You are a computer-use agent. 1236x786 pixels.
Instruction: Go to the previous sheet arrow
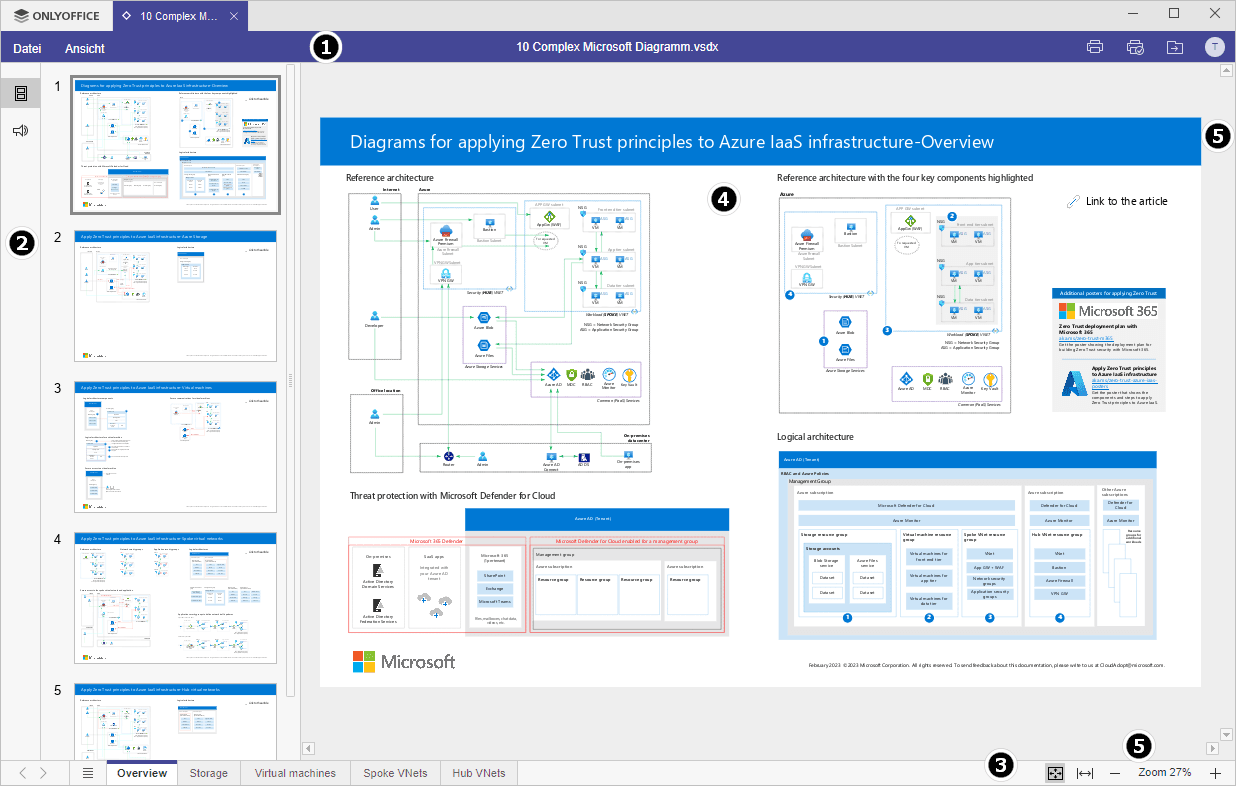(23, 773)
